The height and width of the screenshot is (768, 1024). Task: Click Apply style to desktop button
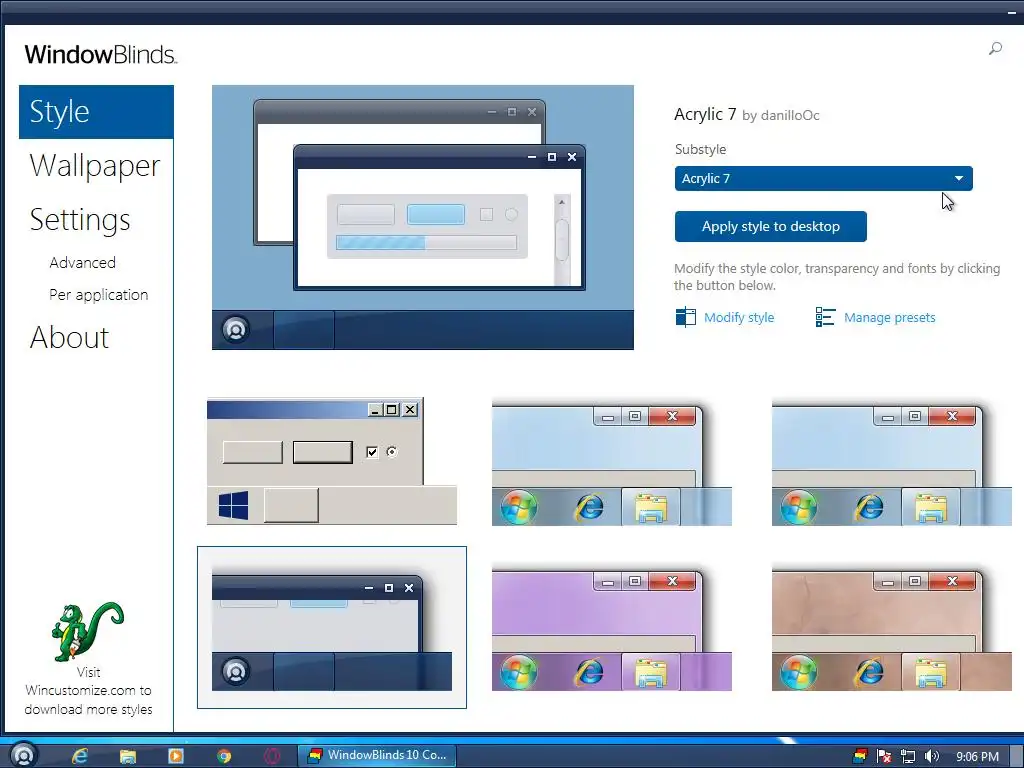pyautogui.click(x=771, y=227)
